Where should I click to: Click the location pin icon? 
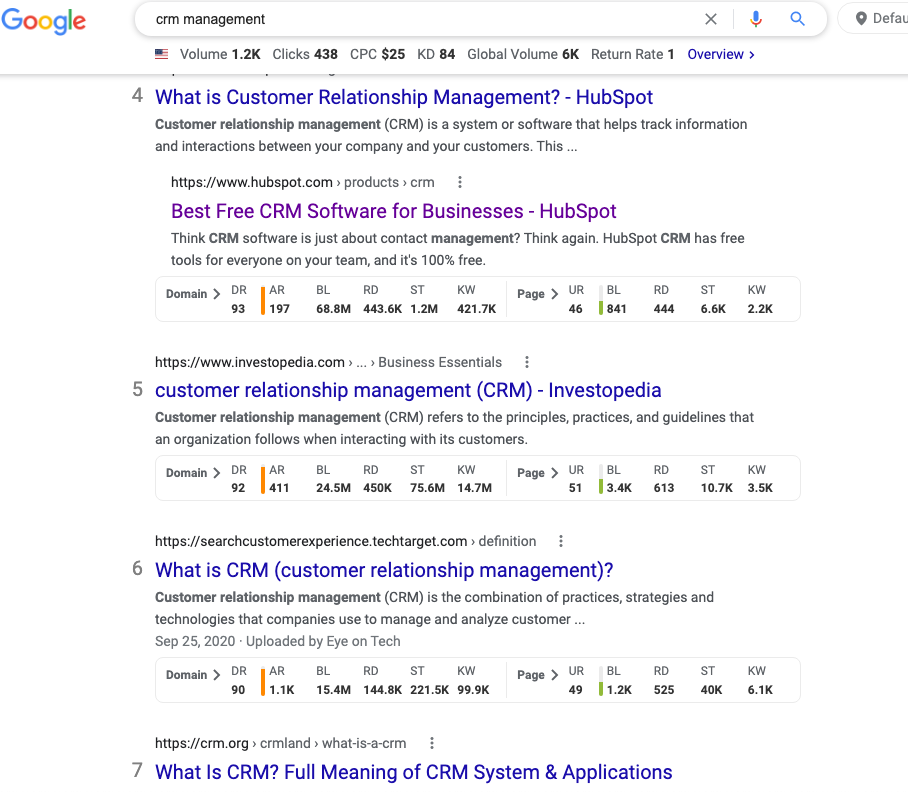pyautogui.click(x=861, y=19)
